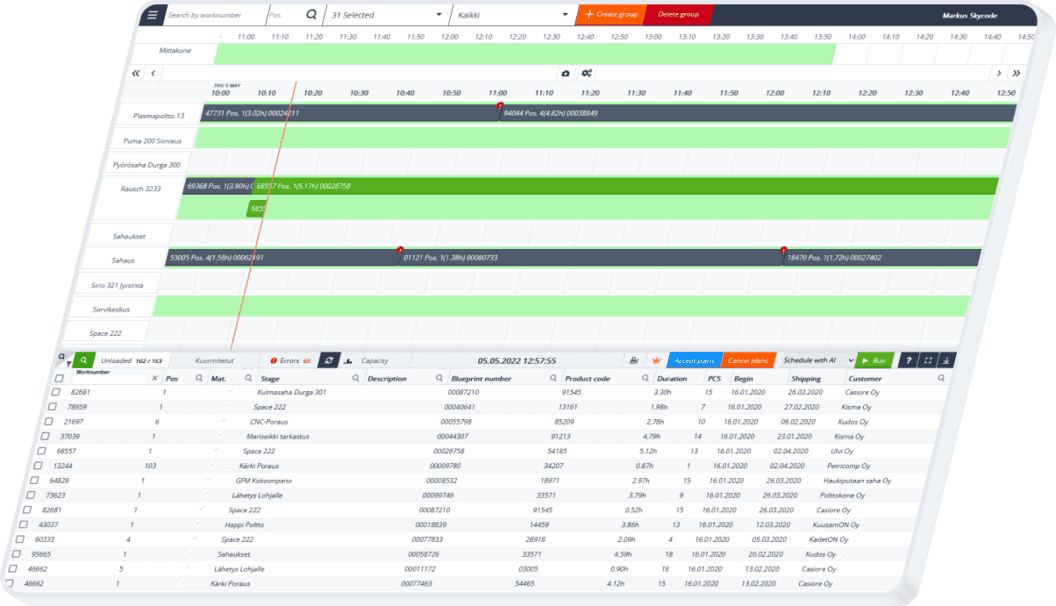
Task: Click the search icon in the Product code header
Action: (645, 378)
